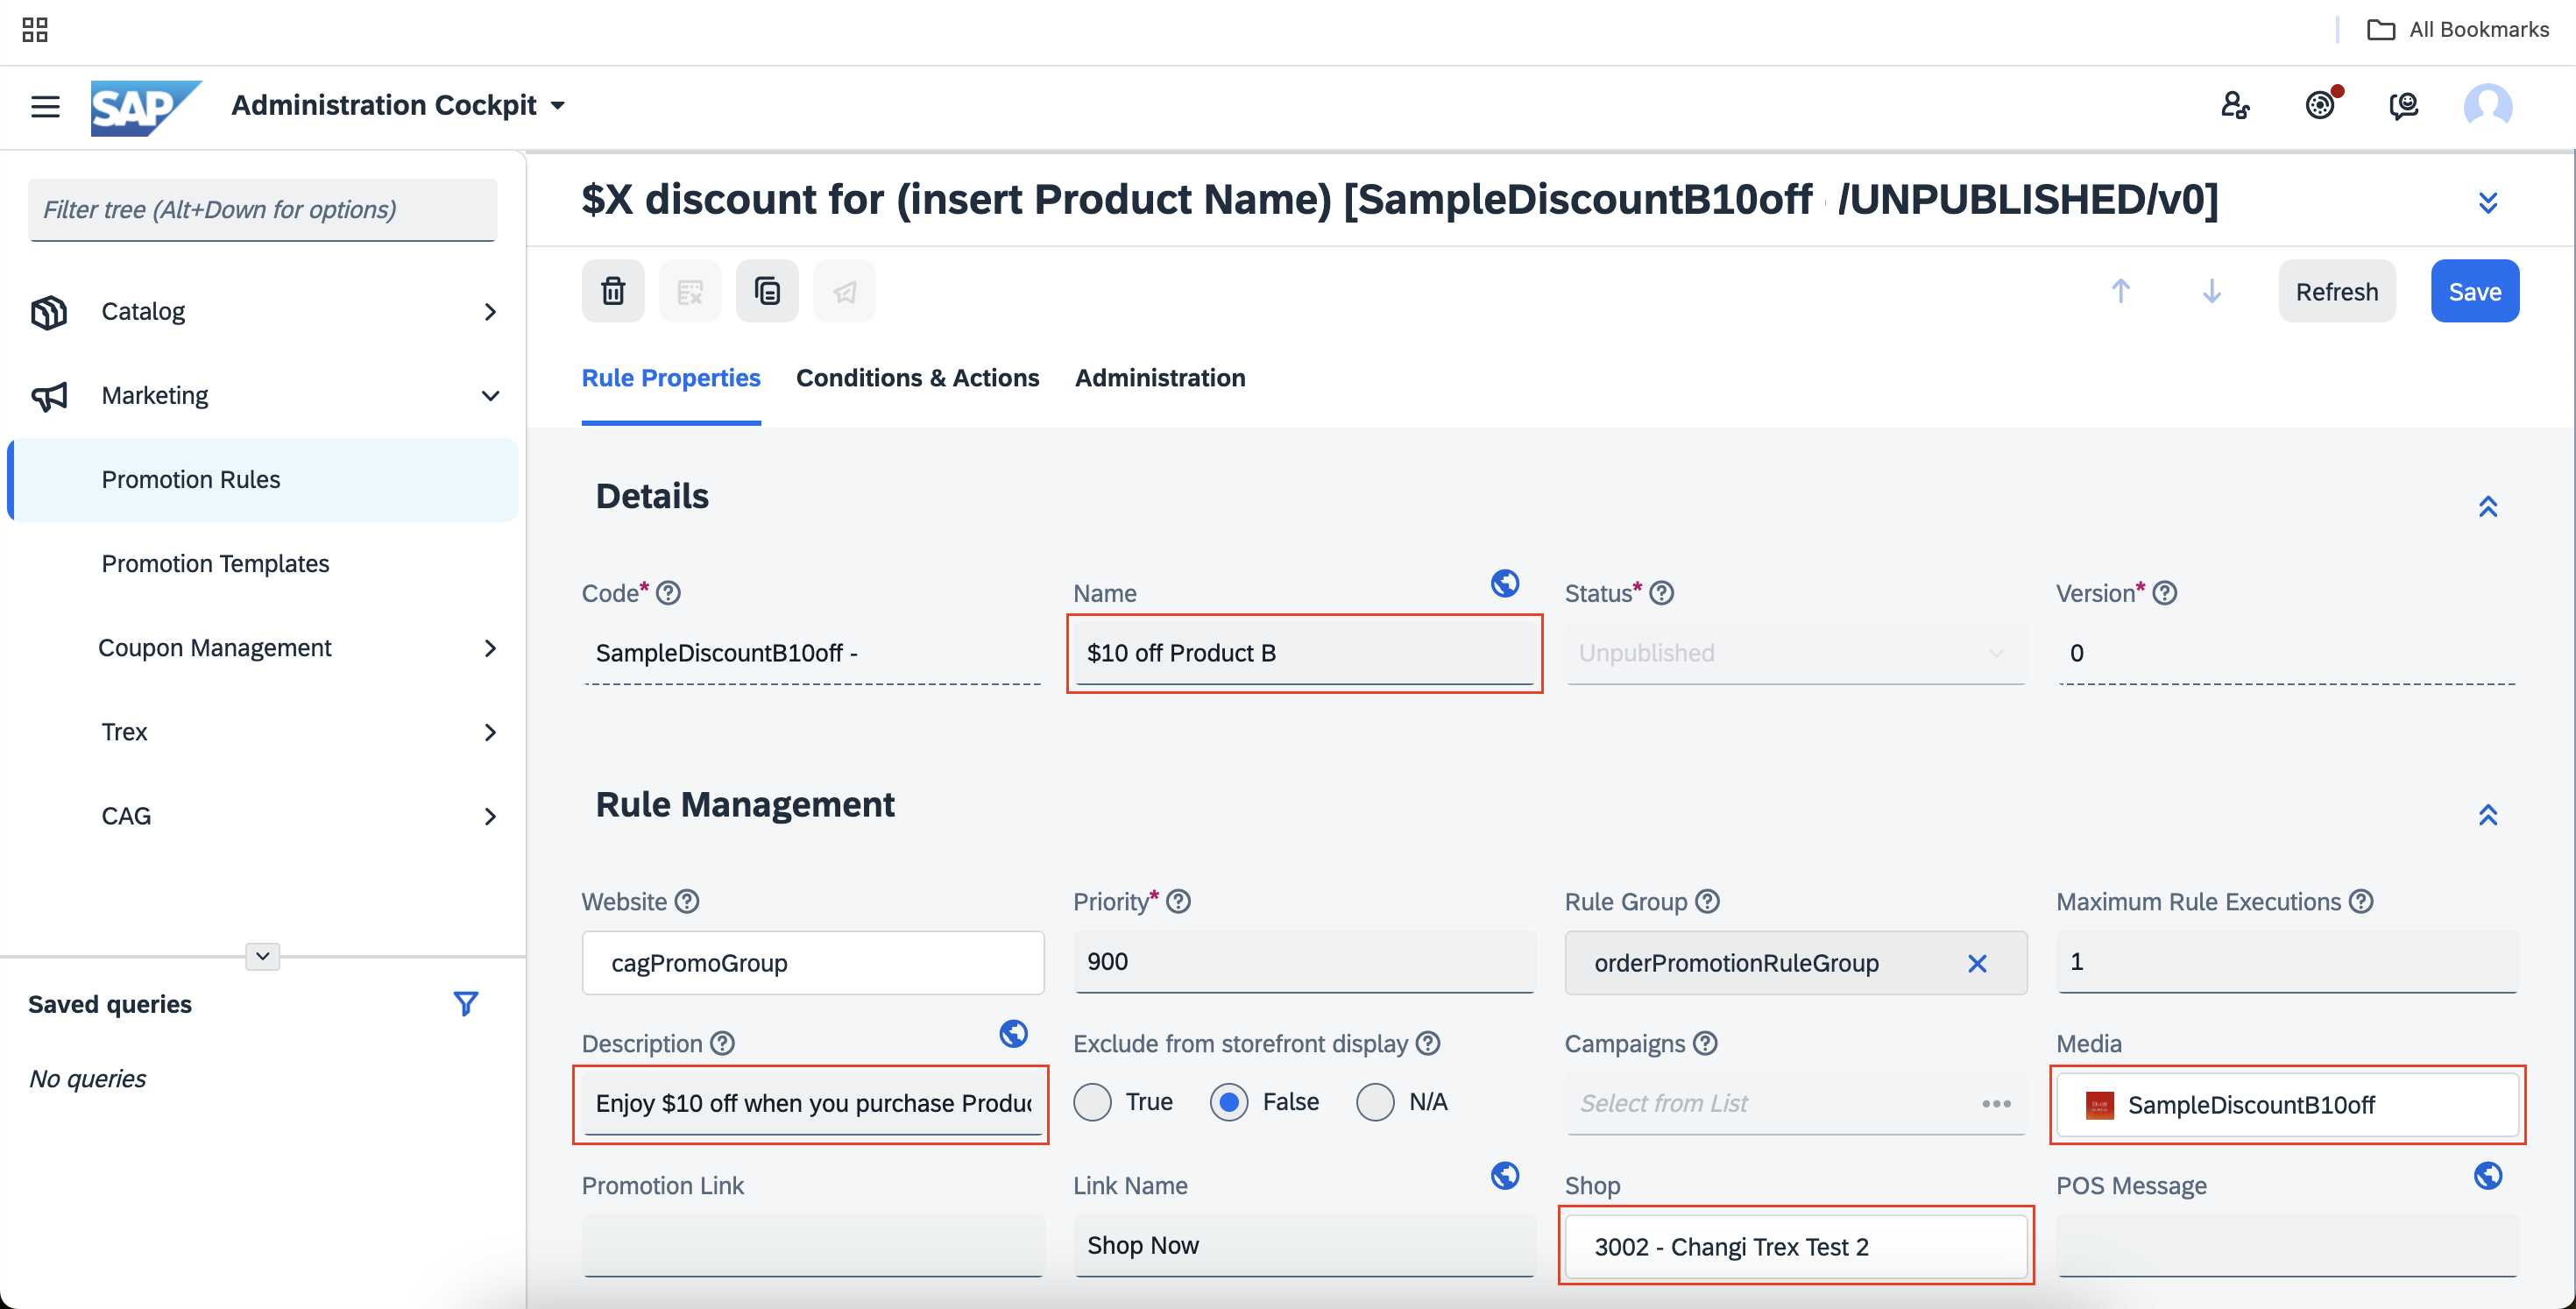Open Campaigns field help icon

click(1705, 1043)
